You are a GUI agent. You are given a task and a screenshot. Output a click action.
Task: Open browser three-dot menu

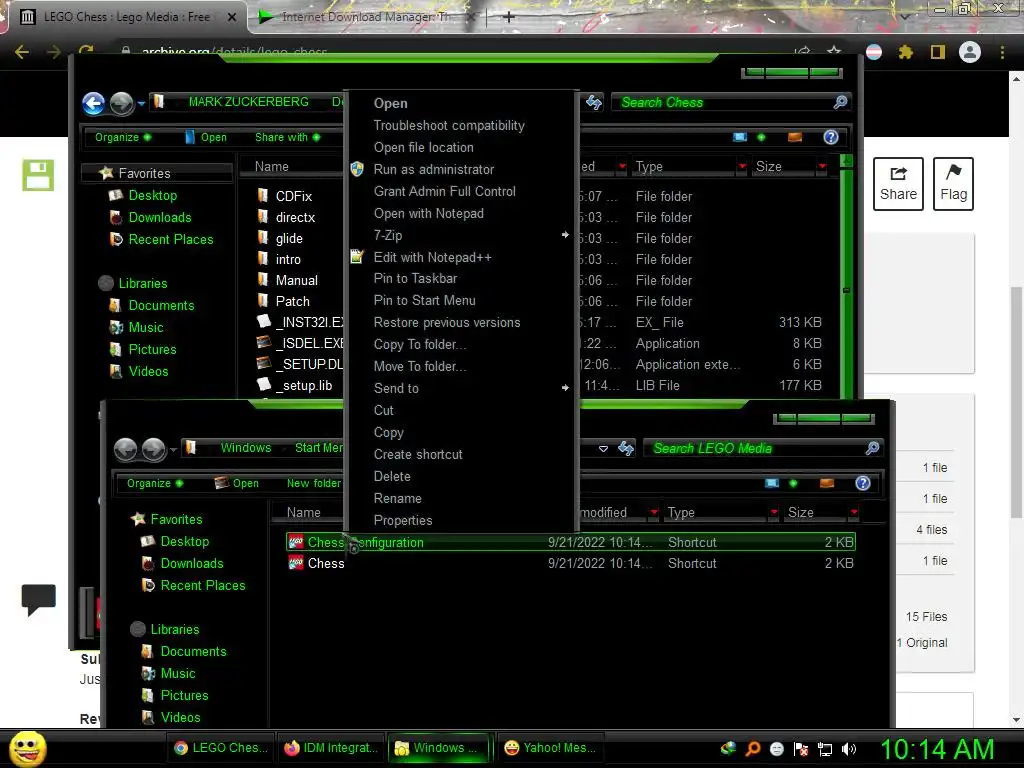pos(1002,52)
